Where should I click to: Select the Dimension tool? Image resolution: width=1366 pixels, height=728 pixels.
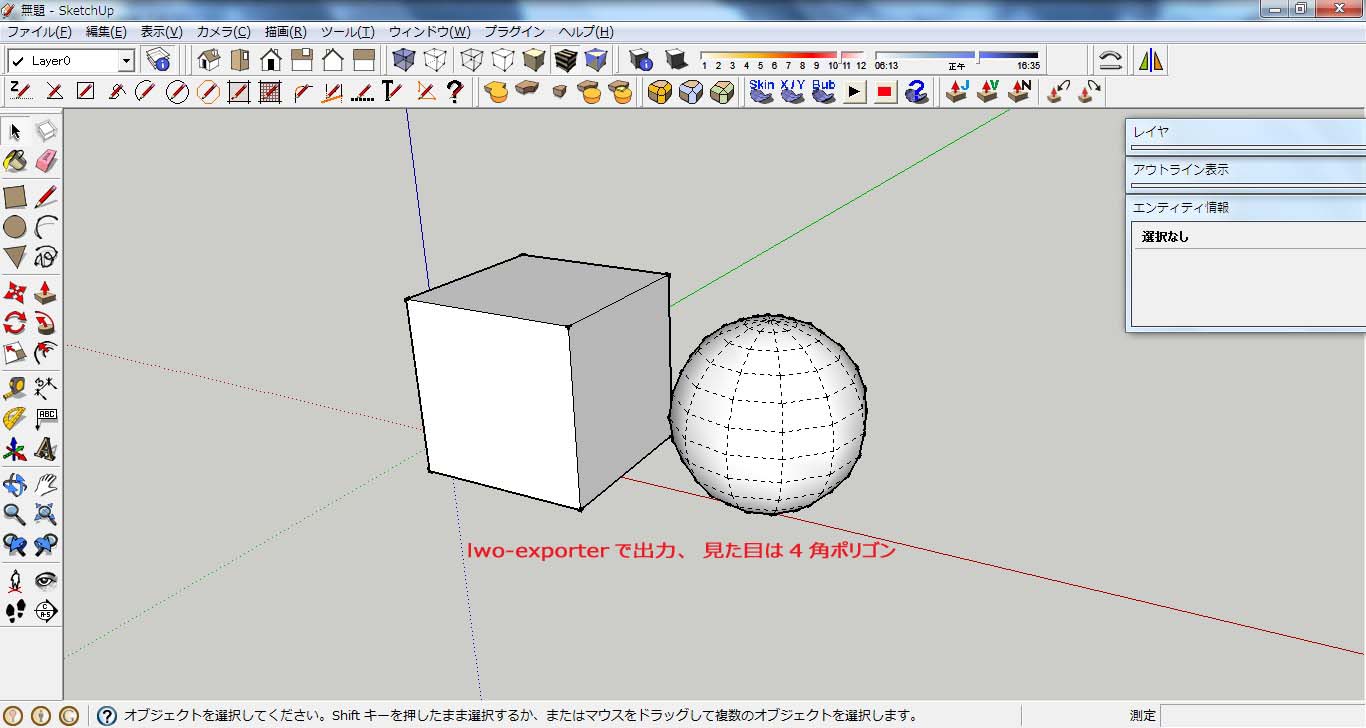tap(46, 388)
